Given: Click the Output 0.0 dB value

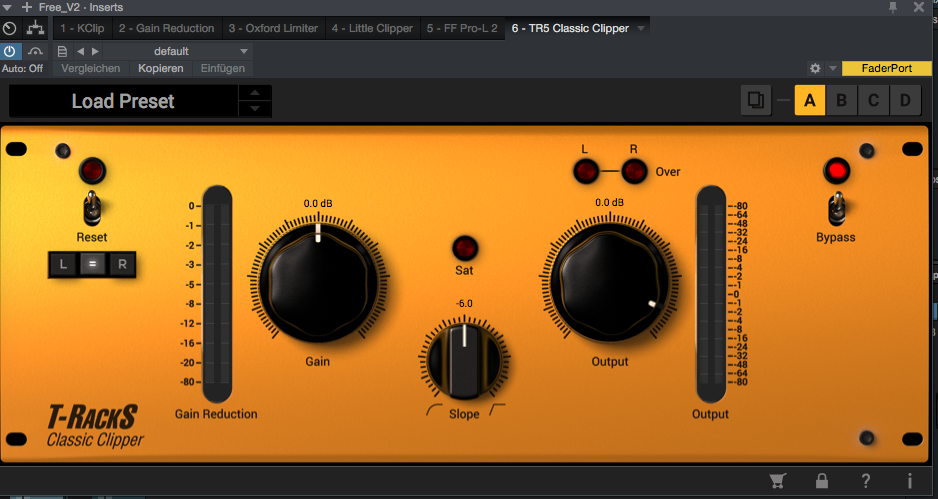Looking at the screenshot, I should (x=610, y=203).
